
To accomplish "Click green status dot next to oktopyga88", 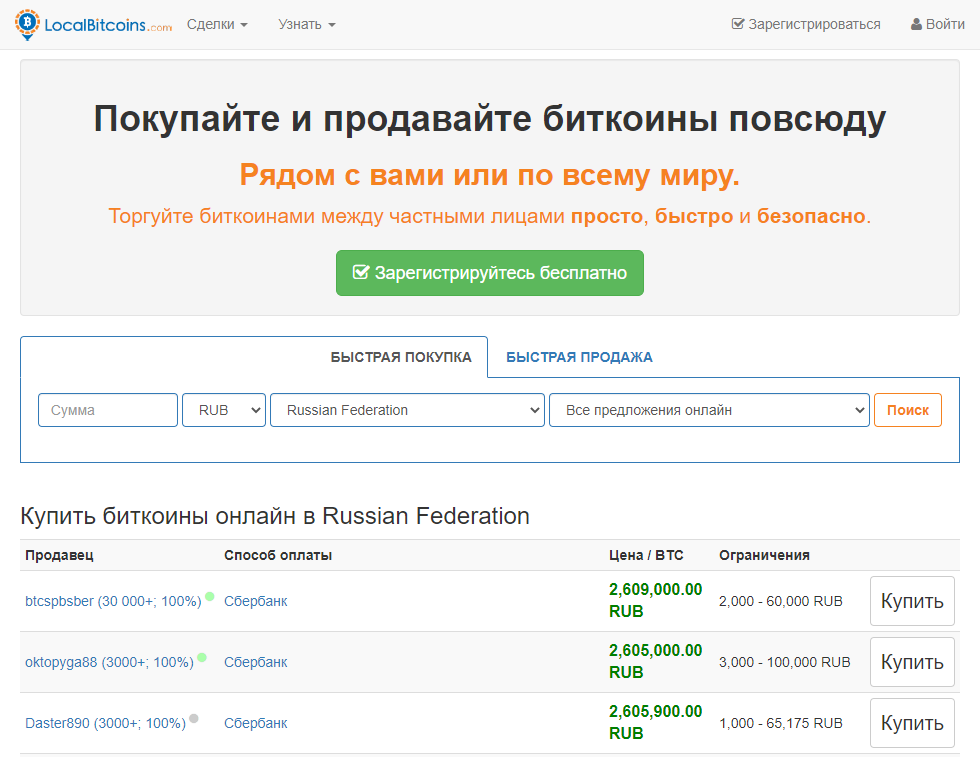I will point(202,658).
